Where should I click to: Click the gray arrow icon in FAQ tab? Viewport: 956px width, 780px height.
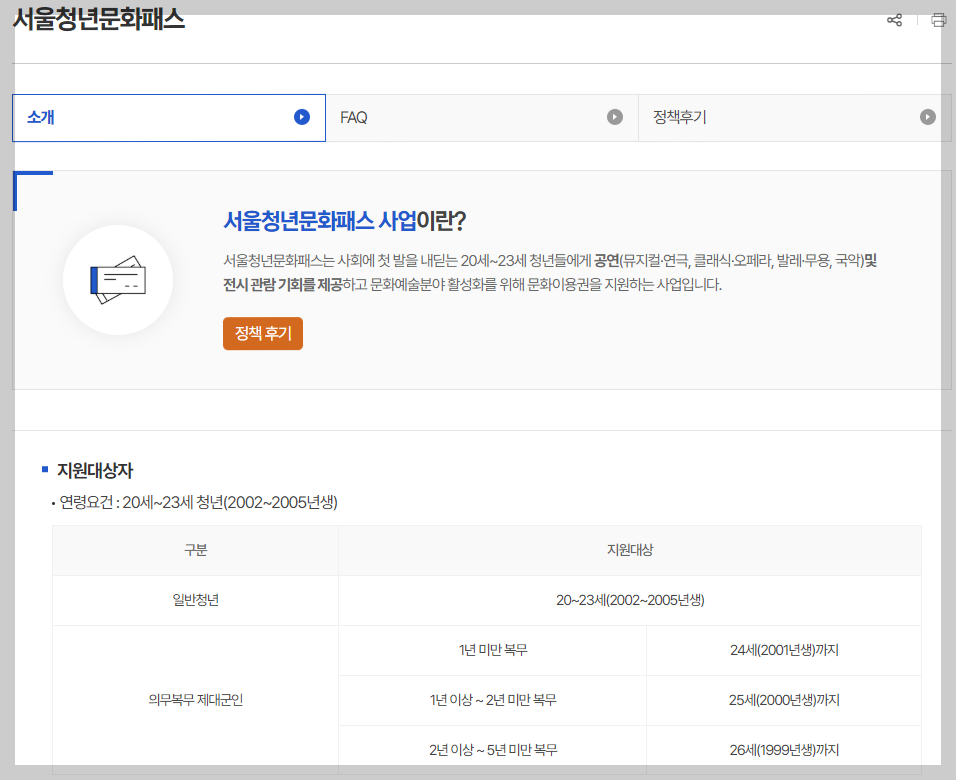tap(615, 117)
